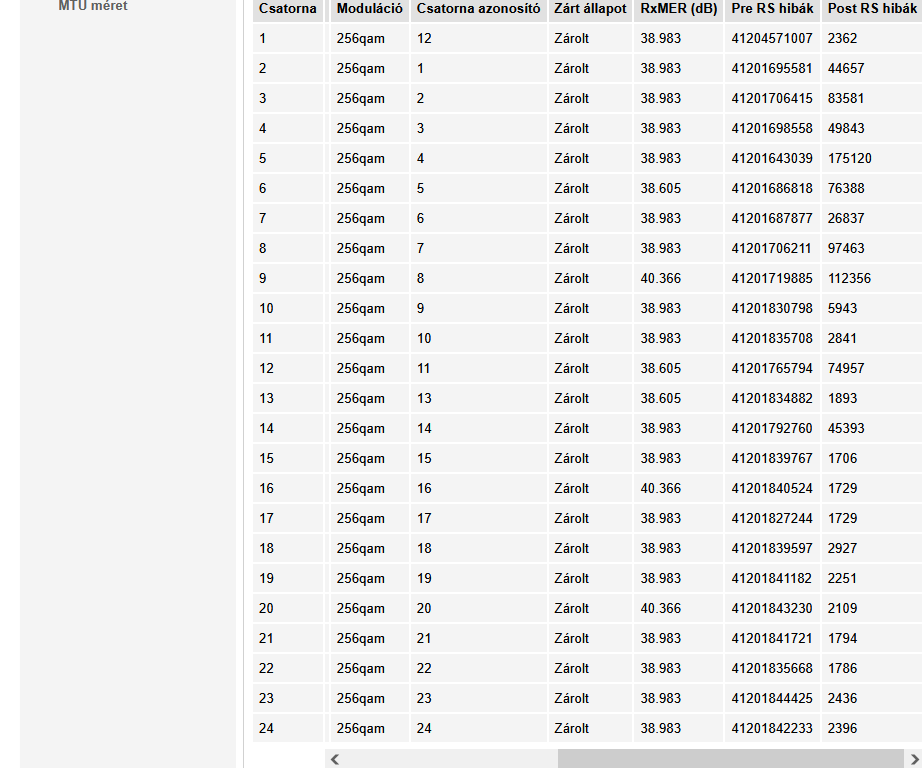The image size is (922, 768).
Task: Select Post RS value 112356
Action: coord(849,278)
